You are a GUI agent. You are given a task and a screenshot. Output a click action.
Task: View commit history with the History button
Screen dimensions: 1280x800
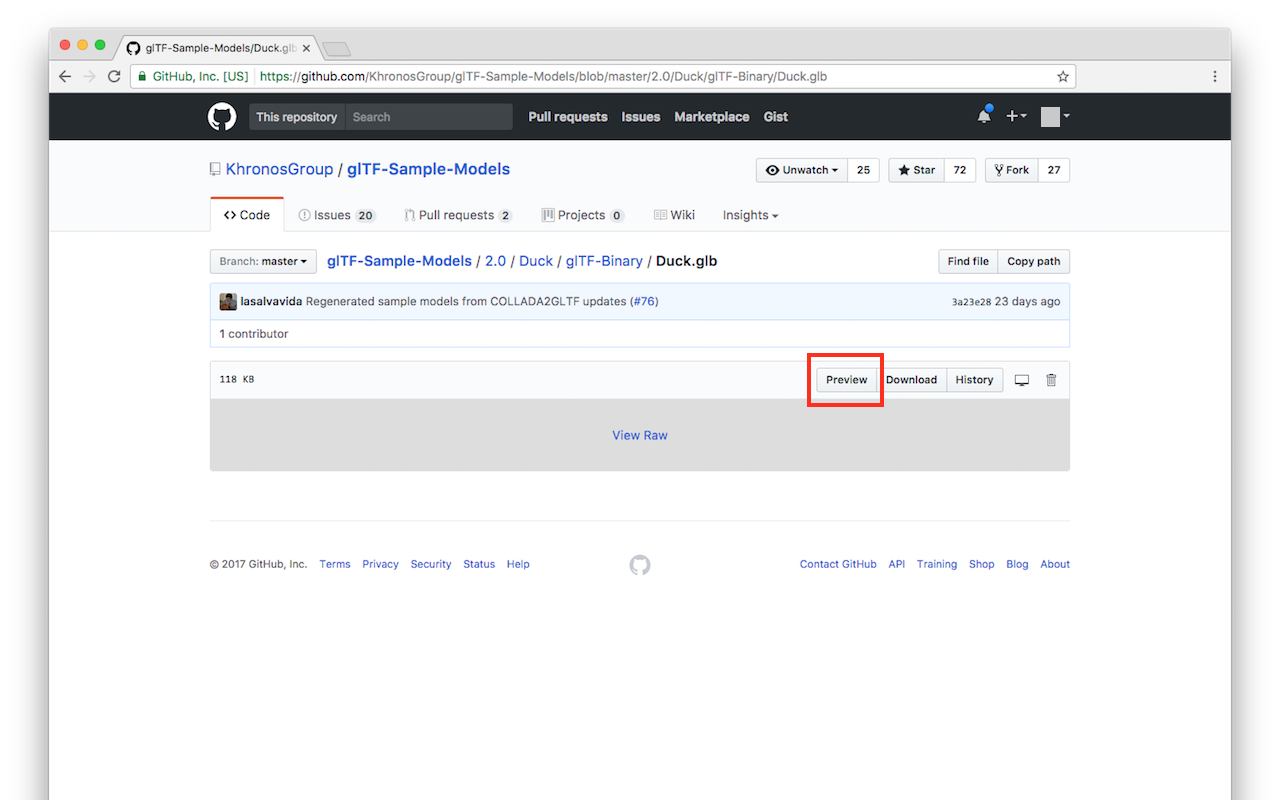pyautogui.click(x=974, y=379)
